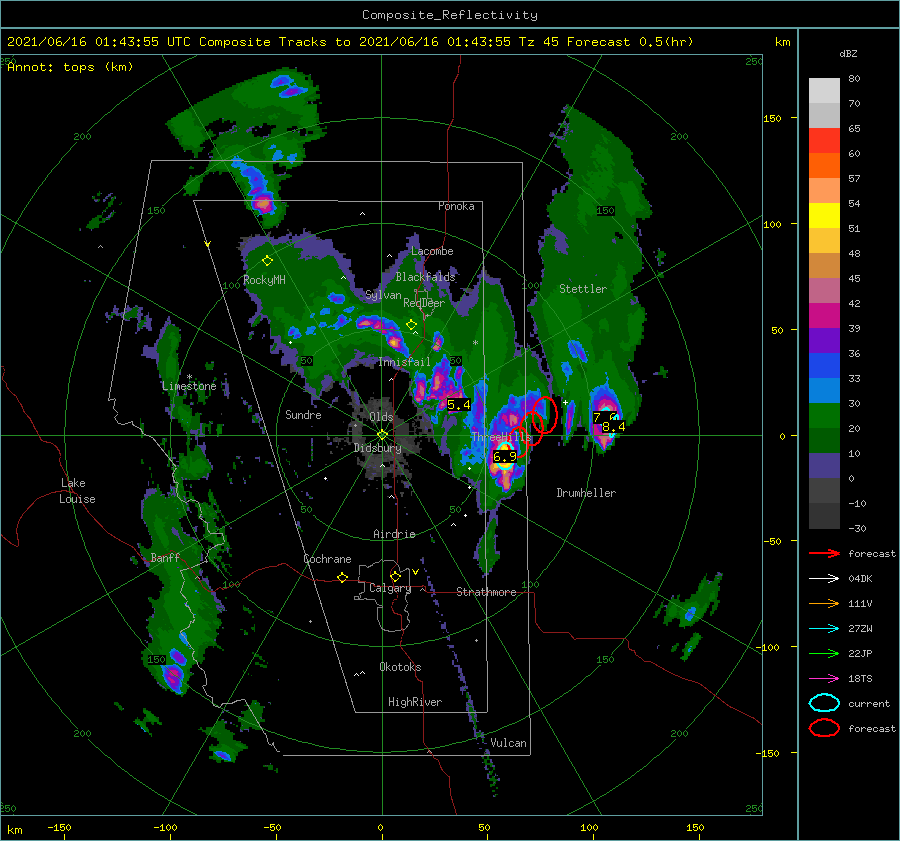Select the Lake Louise label

tap(77, 491)
